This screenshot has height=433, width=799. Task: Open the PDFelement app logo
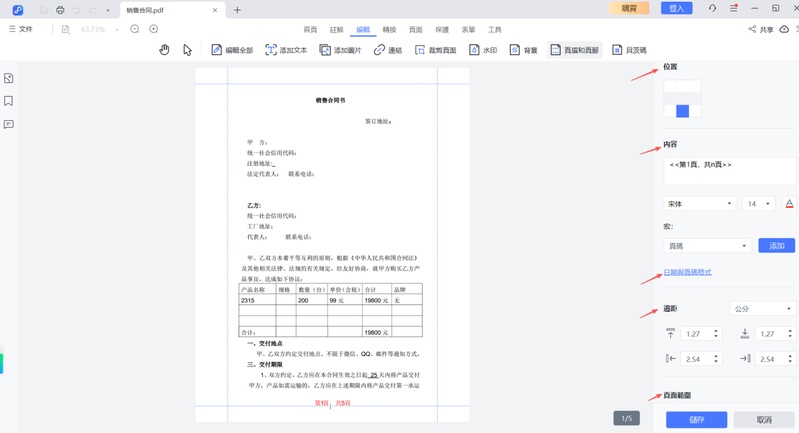coord(17,10)
